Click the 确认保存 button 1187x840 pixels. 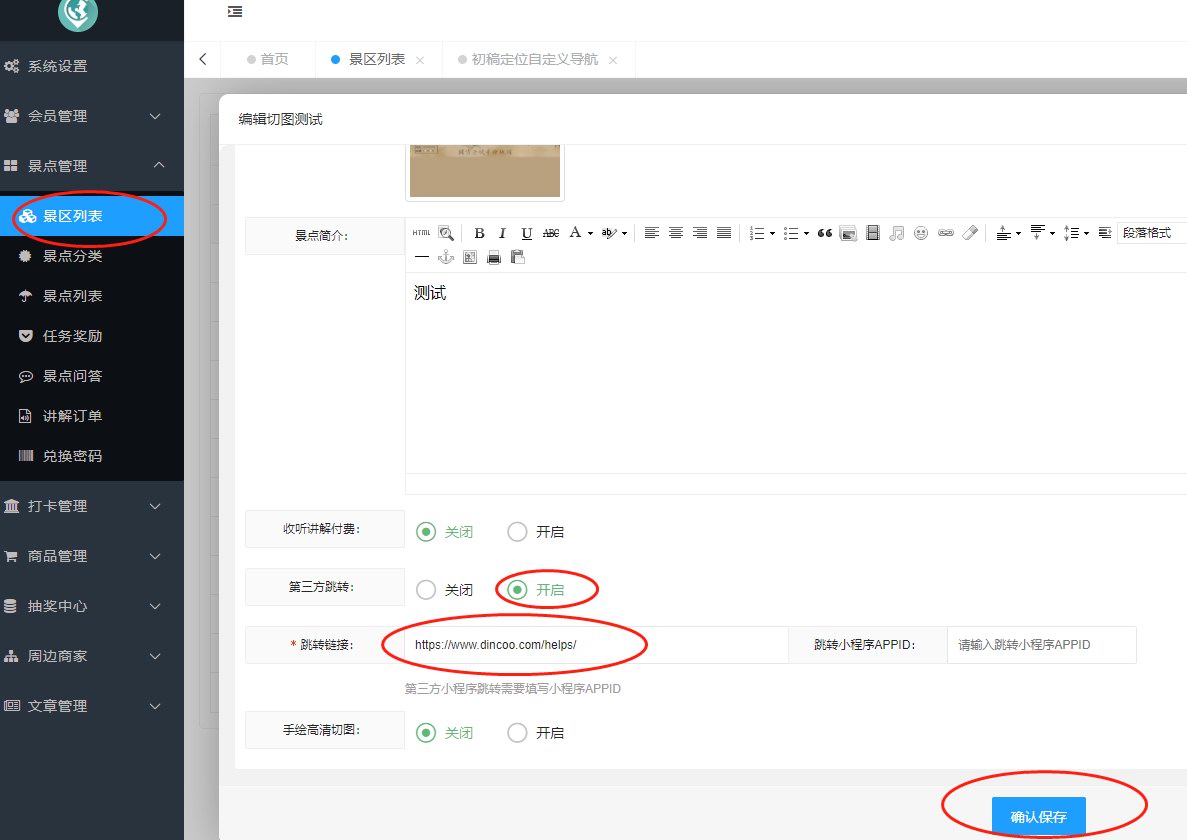(1038, 816)
